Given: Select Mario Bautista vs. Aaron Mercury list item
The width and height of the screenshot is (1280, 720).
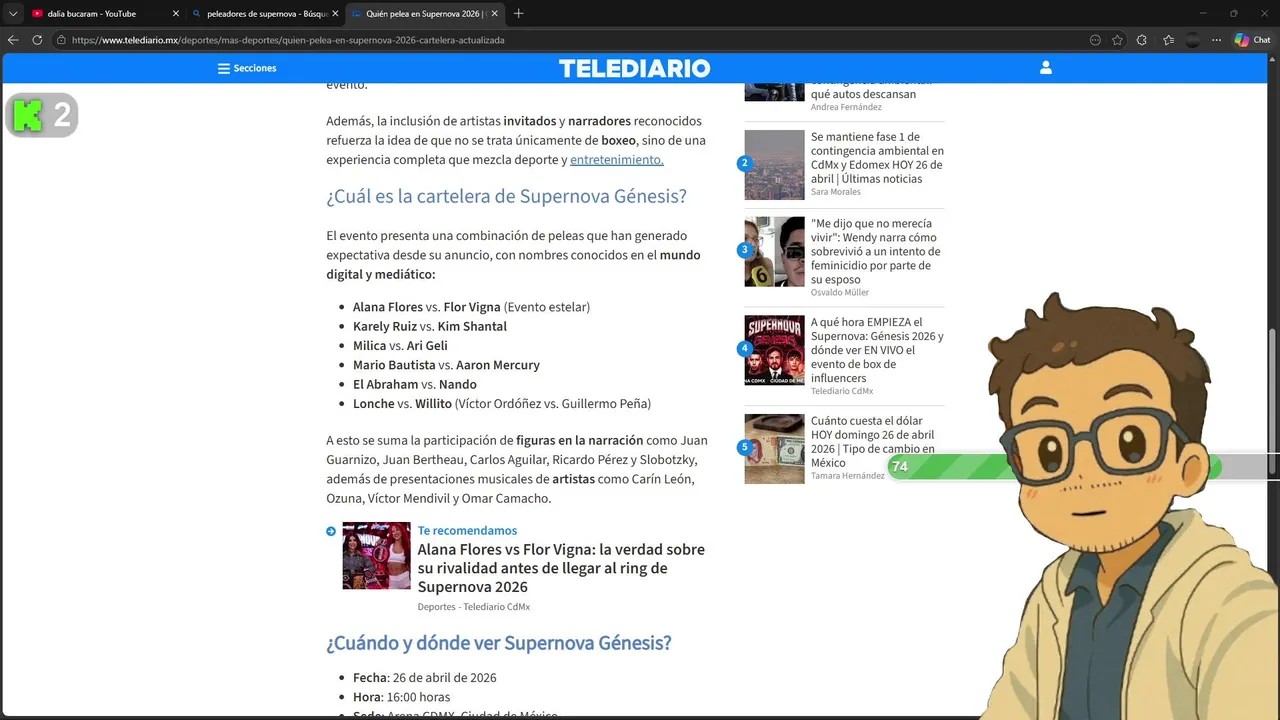Looking at the screenshot, I should coord(446,365).
